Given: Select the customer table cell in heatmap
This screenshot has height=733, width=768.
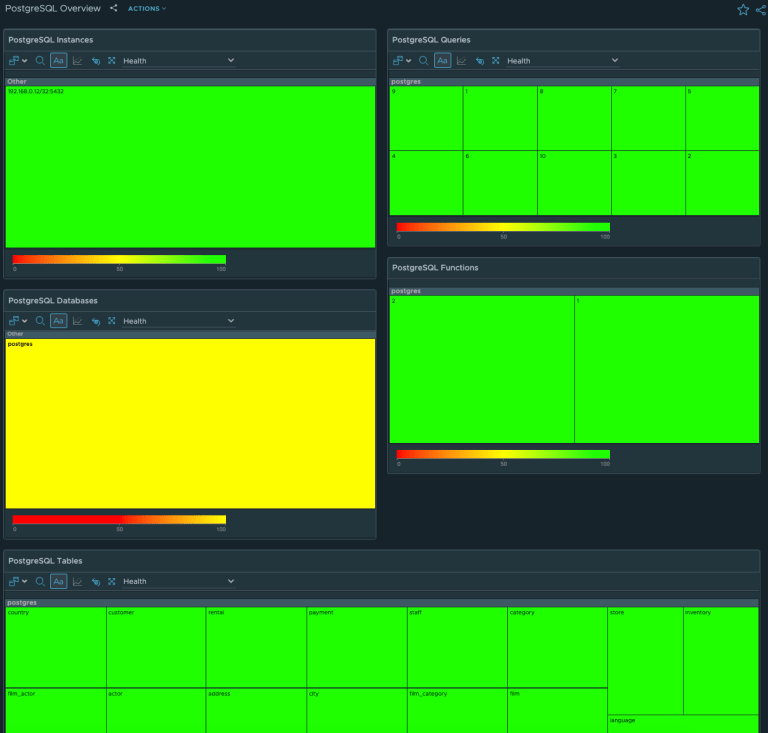Looking at the screenshot, I should click(x=156, y=647).
